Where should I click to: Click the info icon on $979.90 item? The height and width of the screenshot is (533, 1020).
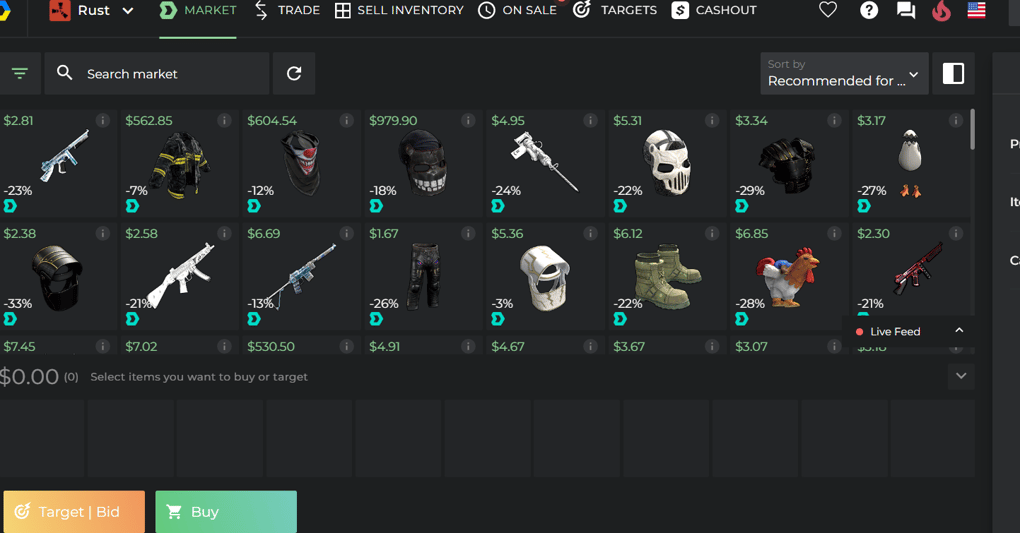[x=468, y=120]
